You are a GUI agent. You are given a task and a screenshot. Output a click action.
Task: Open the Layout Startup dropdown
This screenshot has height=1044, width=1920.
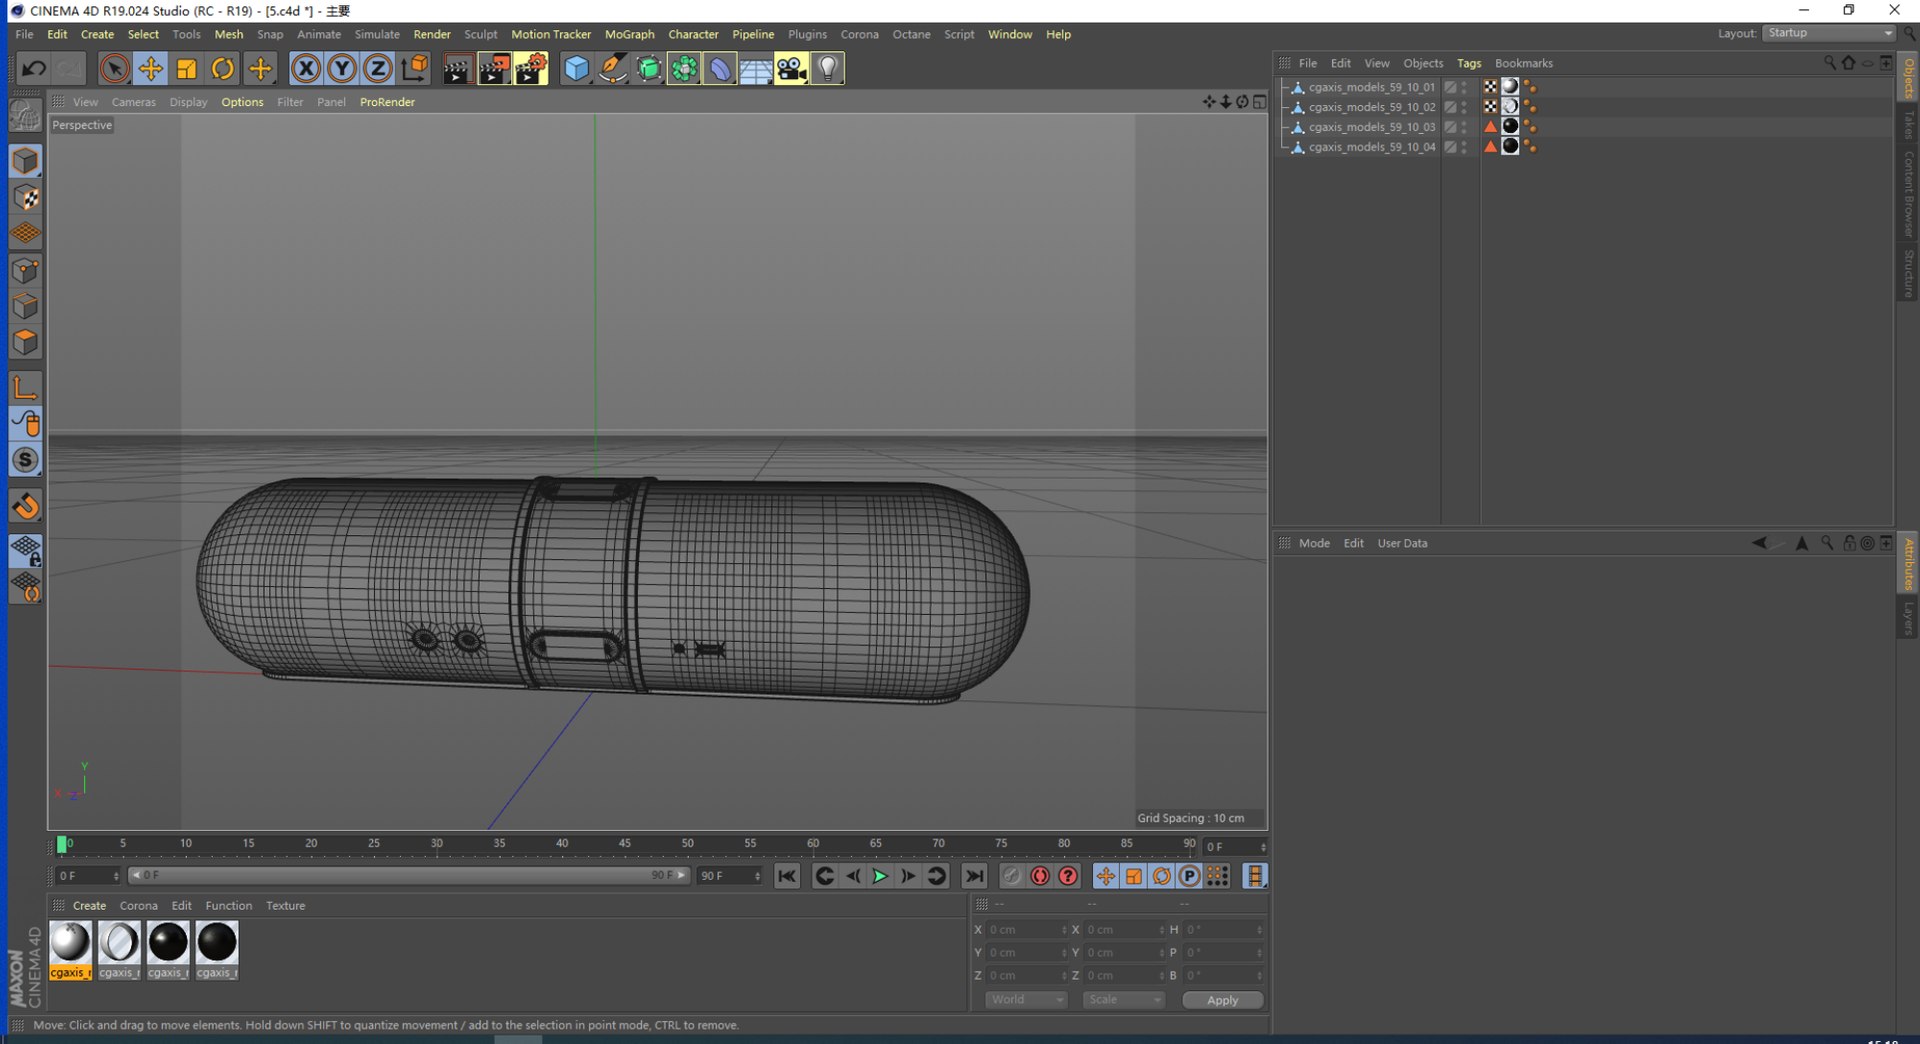coord(1829,33)
